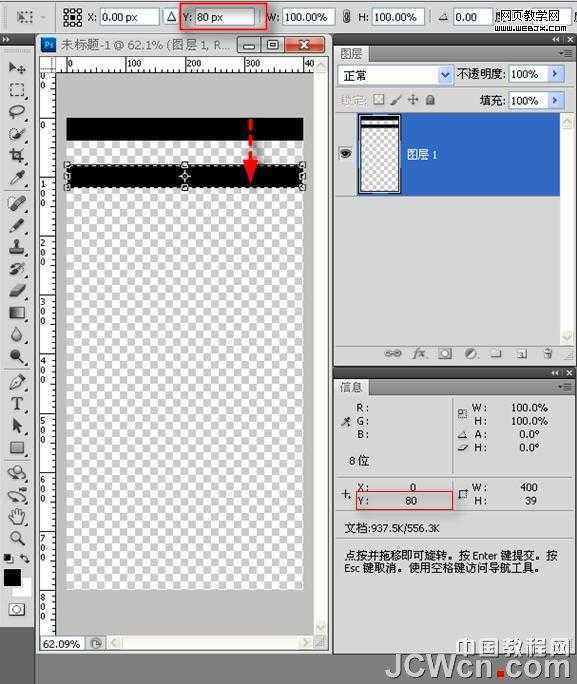Create a new layer group
The width and height of the screenshot is (577, 684).
(x=496, y=353)
